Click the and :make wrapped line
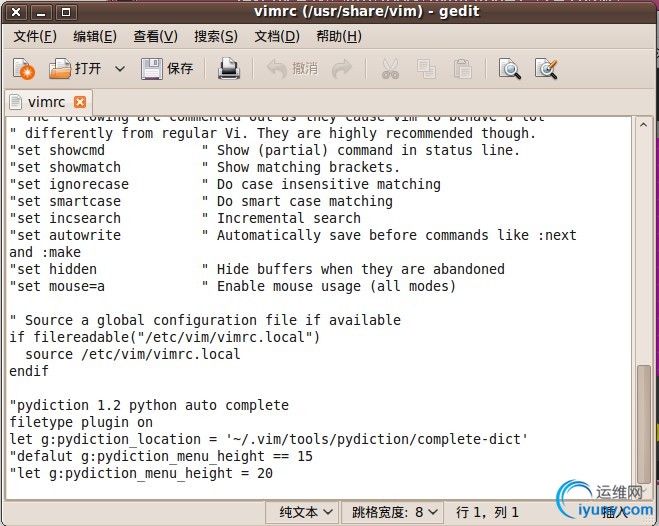 (45, 252)
